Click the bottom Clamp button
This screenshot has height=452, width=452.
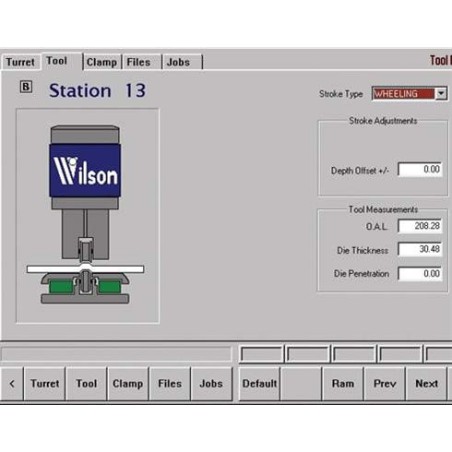click(x=128, y=384)
